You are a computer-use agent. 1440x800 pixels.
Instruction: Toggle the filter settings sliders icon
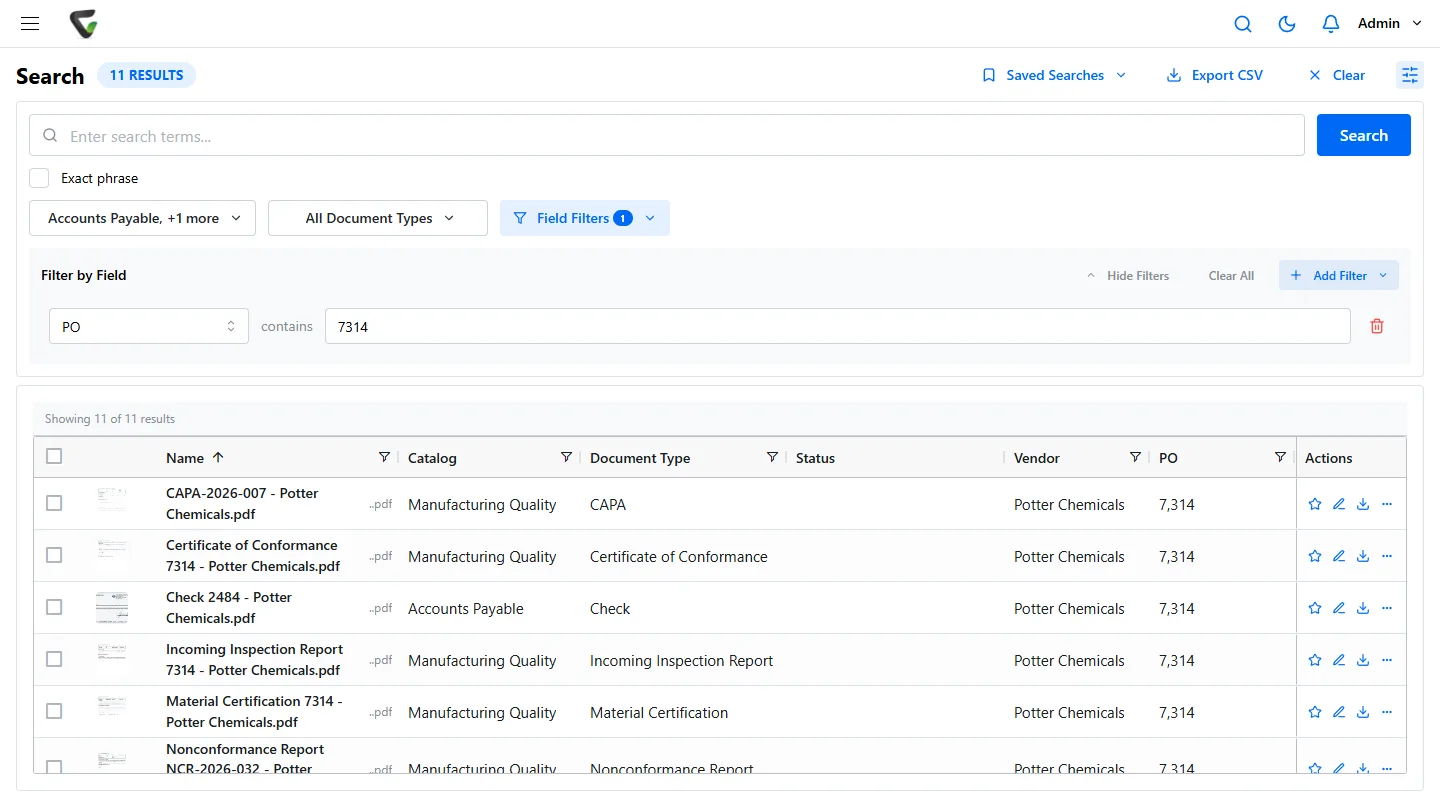click(1410, 75)
